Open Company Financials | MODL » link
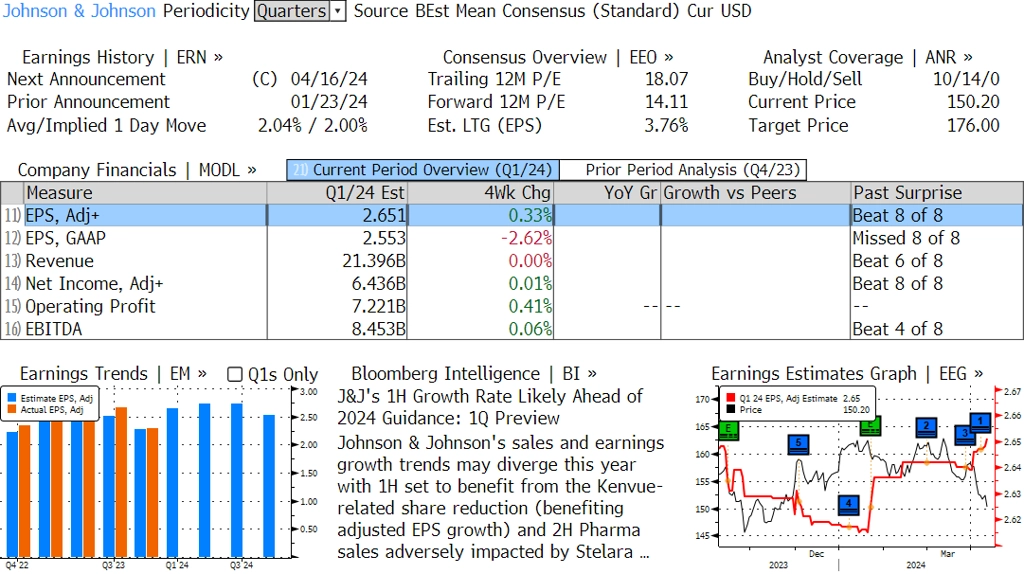The width and height of the screenshot is (1024, 574). (137, 170)
